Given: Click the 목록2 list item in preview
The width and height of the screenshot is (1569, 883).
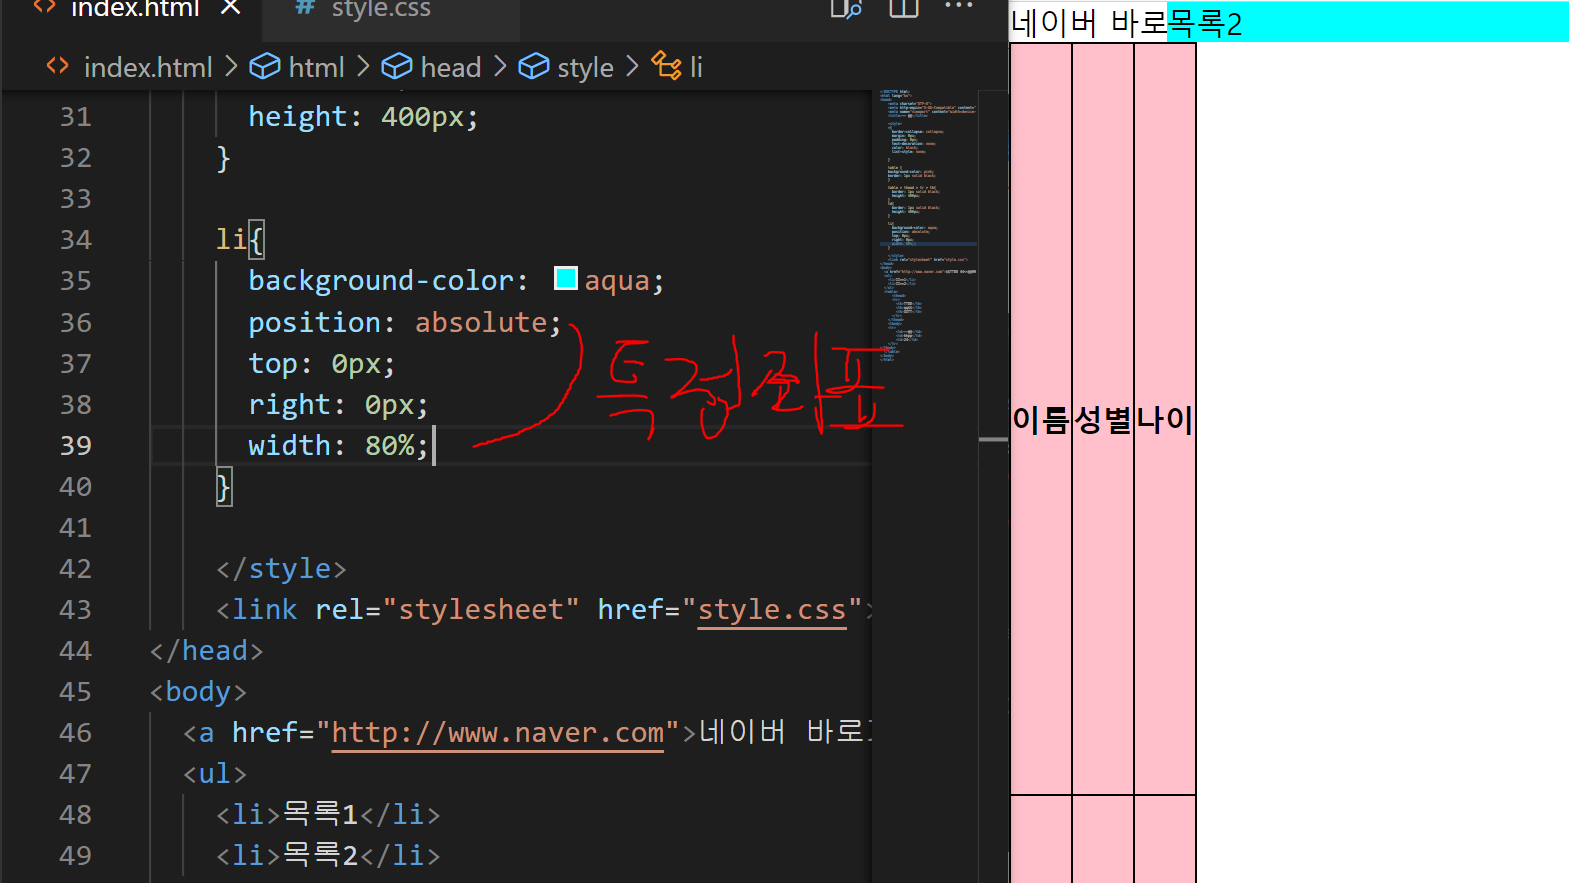Looking at the screenshot, I should pos(1368,22).
